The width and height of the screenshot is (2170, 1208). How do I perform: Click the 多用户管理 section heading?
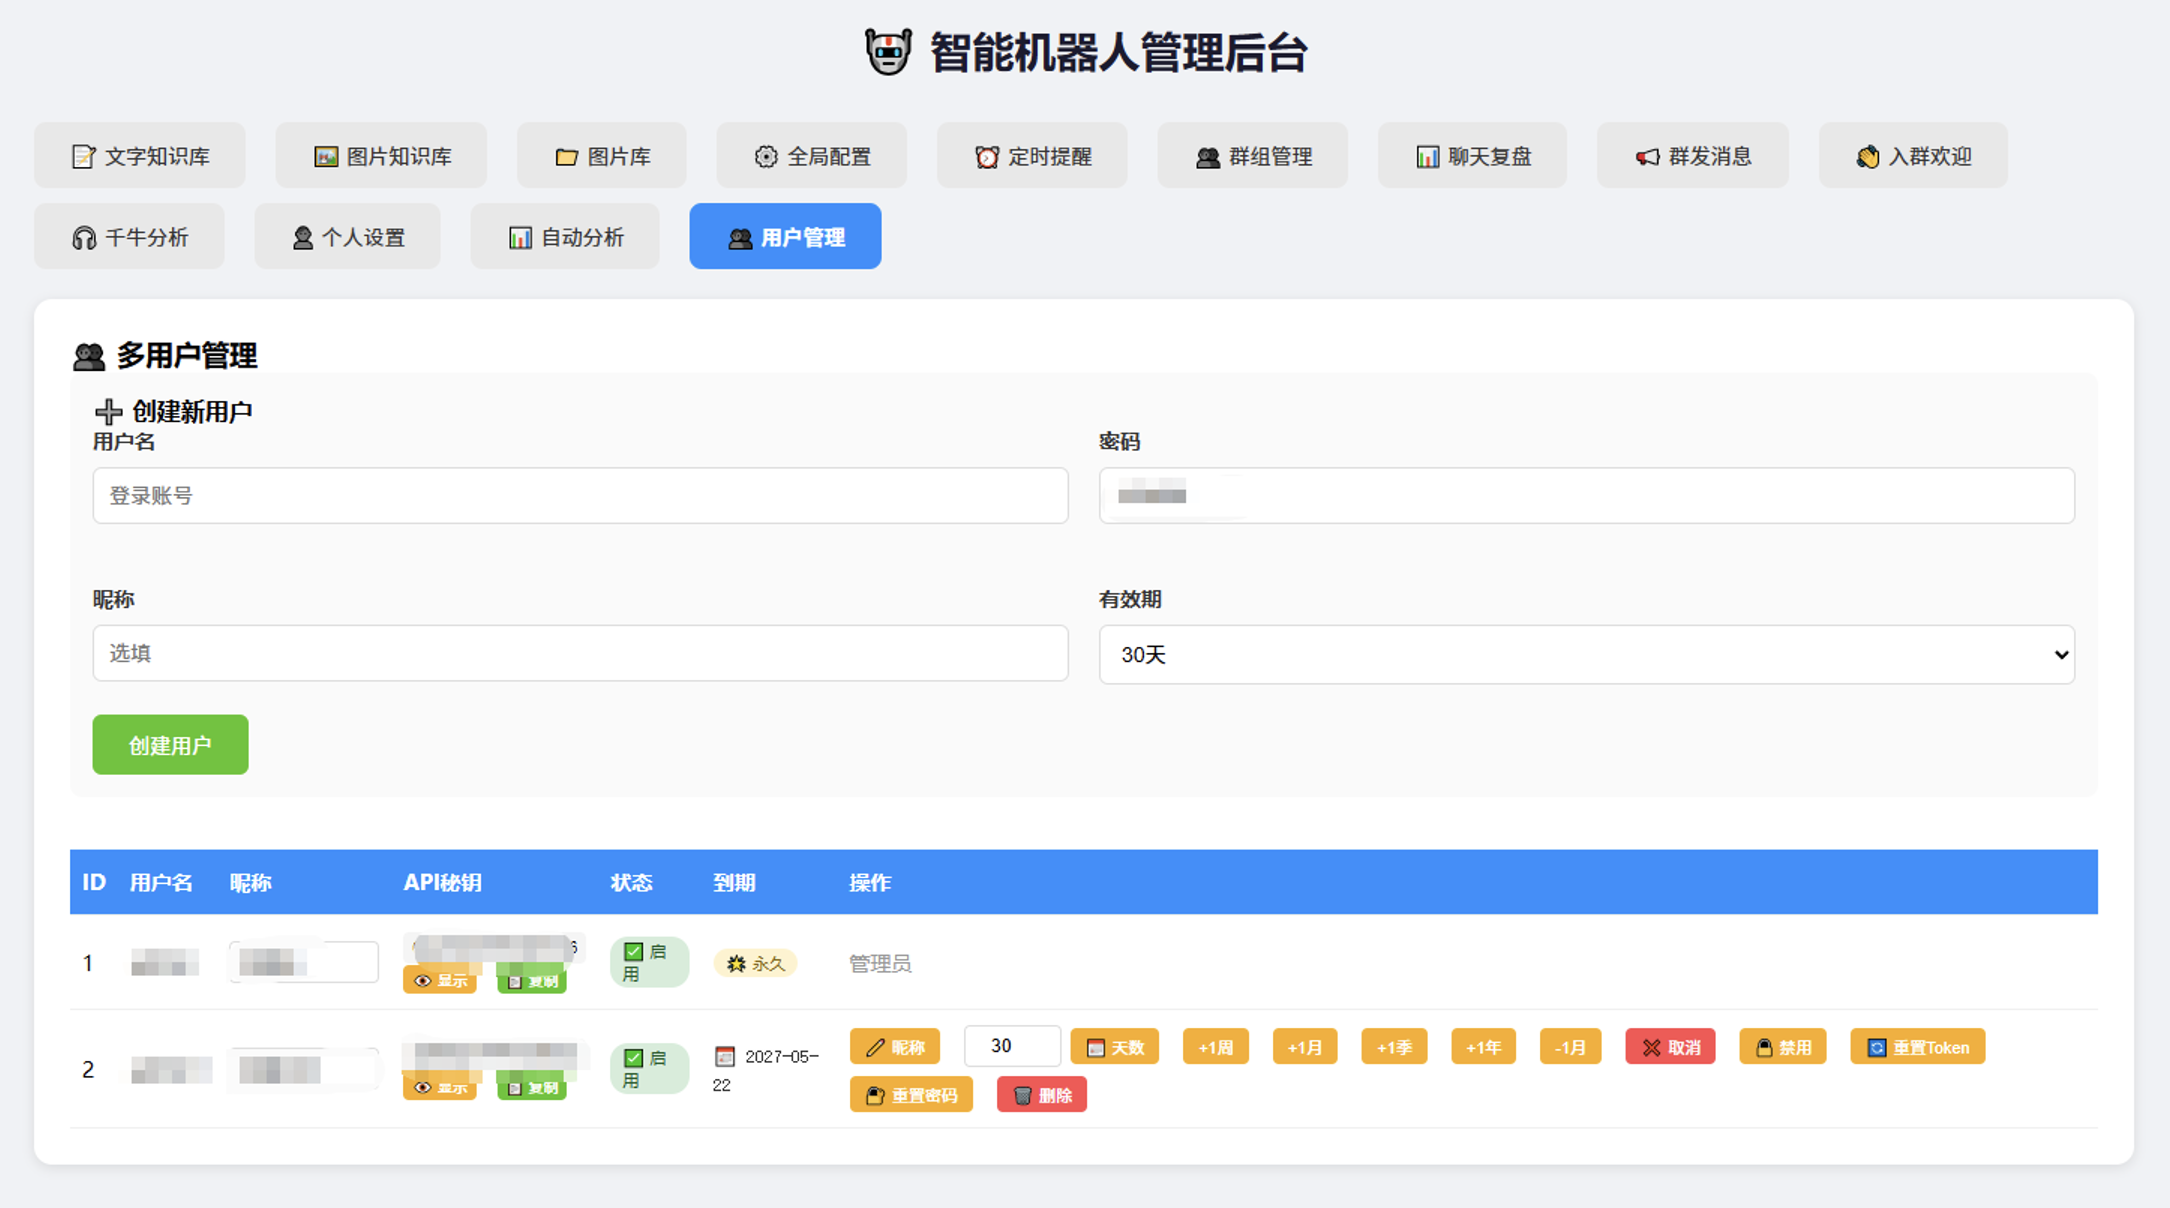click(x=166, y=356)
